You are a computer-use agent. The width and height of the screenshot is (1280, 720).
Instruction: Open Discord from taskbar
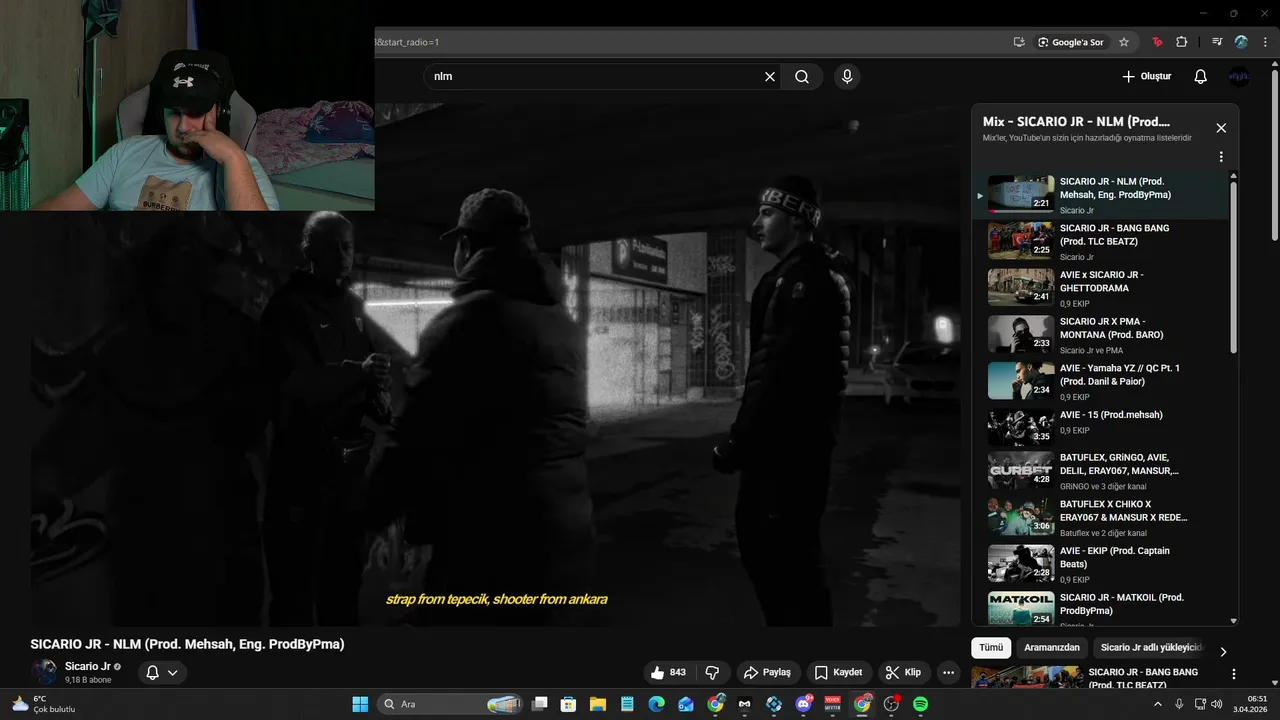(803, 704)
